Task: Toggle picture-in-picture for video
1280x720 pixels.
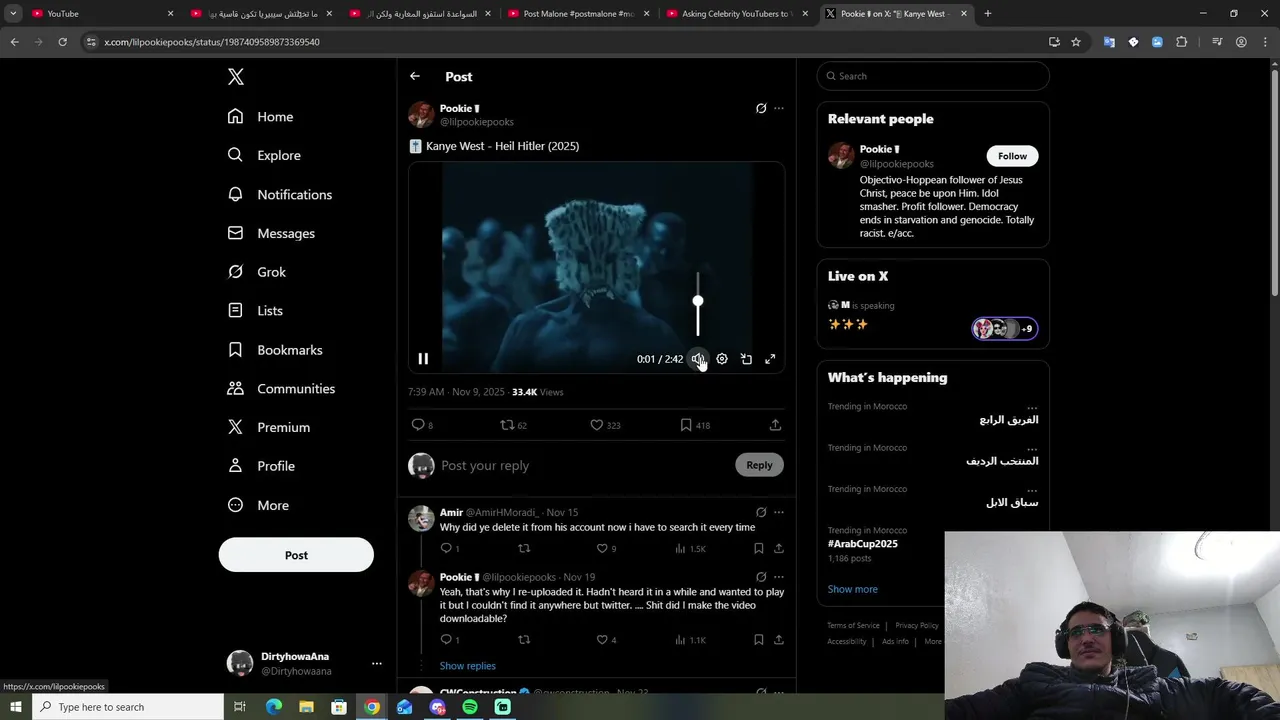Action: (x=746, y=359)
